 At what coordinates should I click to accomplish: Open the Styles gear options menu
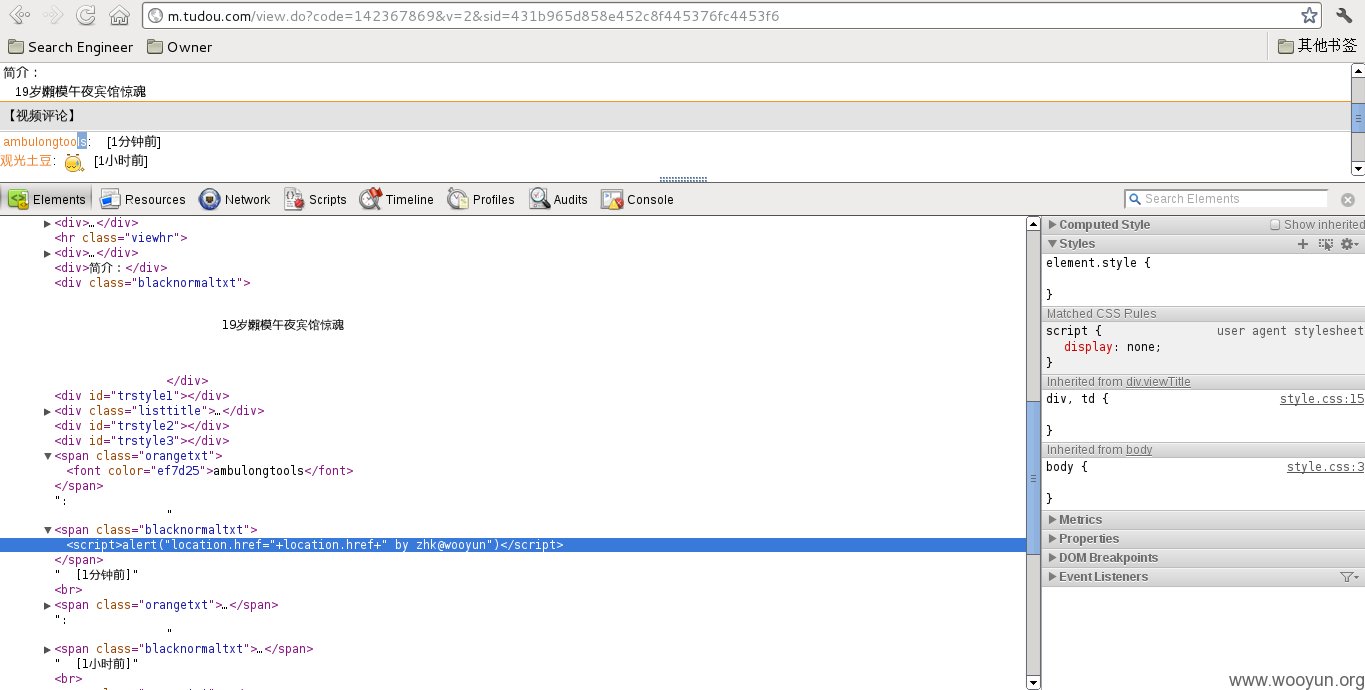pos(1350,244)
